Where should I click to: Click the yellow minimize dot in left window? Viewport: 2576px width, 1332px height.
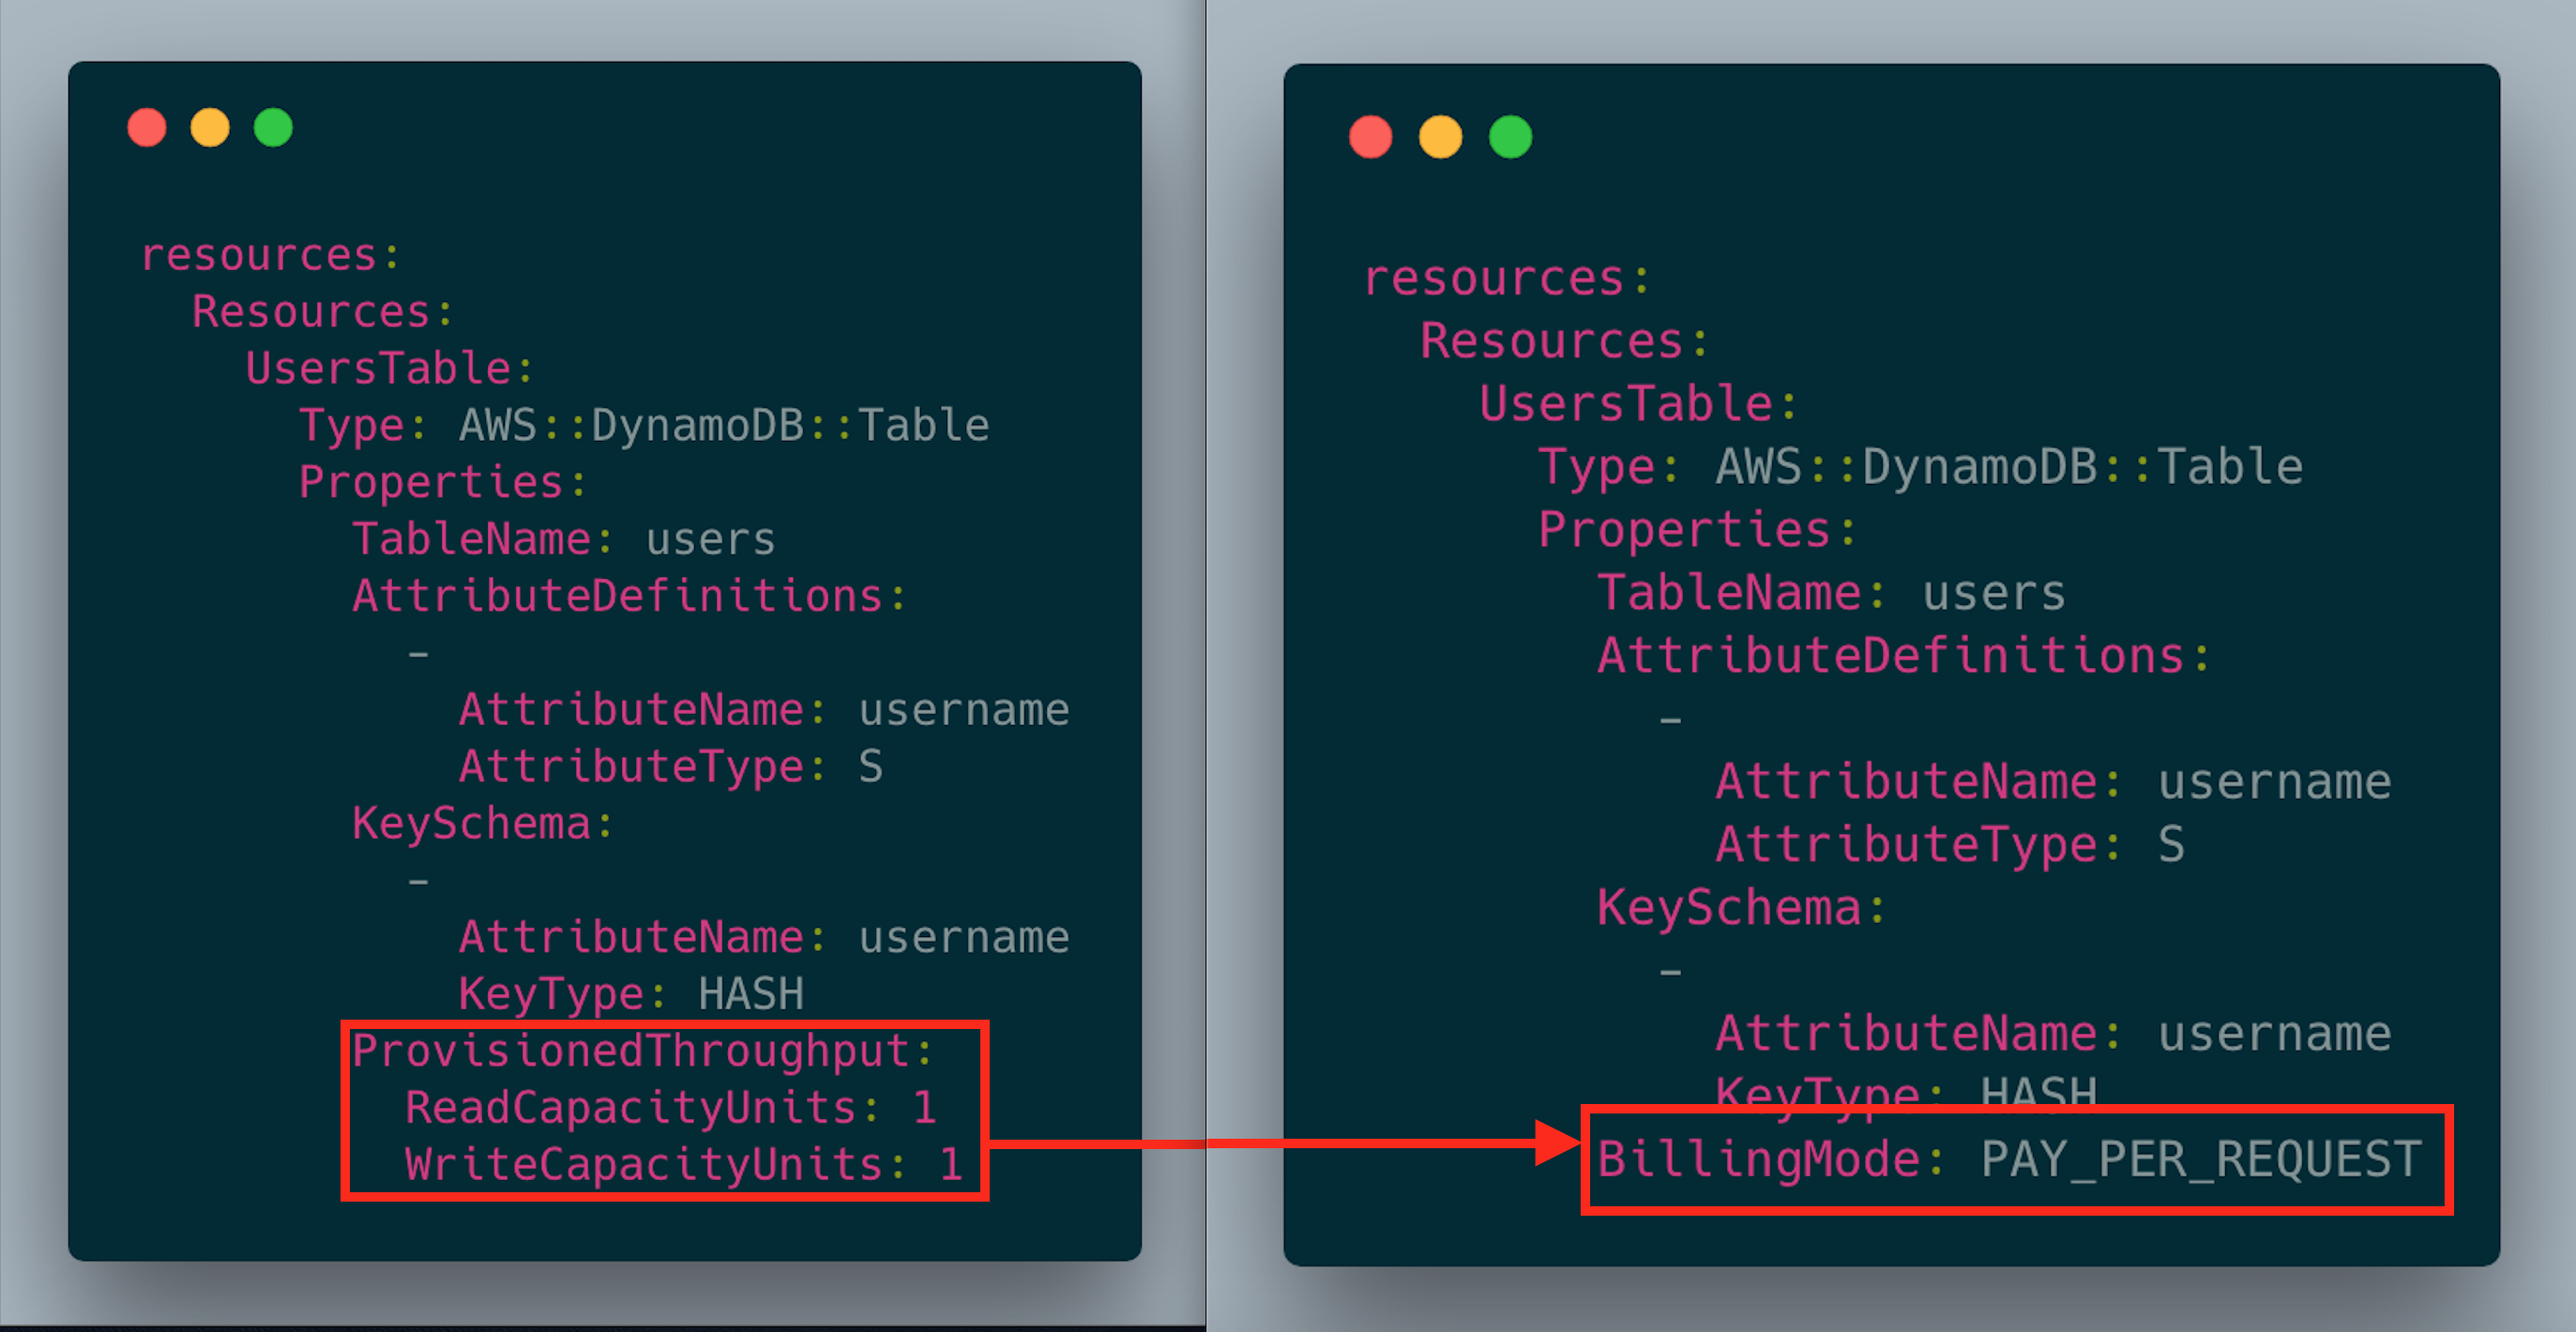[x=210, y=128]
